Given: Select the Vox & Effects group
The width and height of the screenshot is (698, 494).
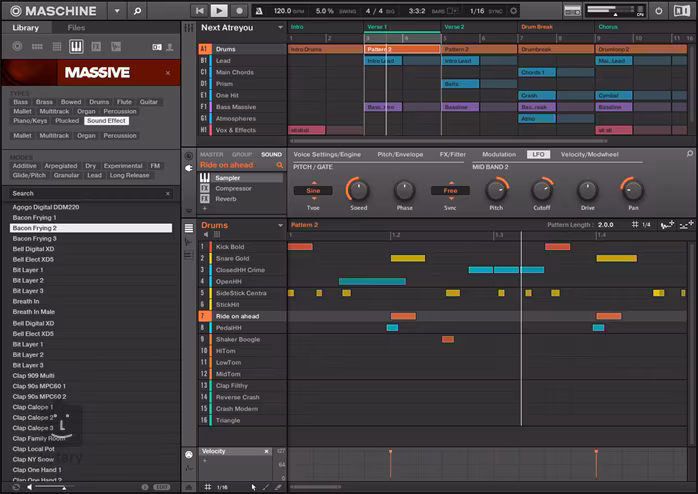Looking at the screenshot, I should [243, 130].
